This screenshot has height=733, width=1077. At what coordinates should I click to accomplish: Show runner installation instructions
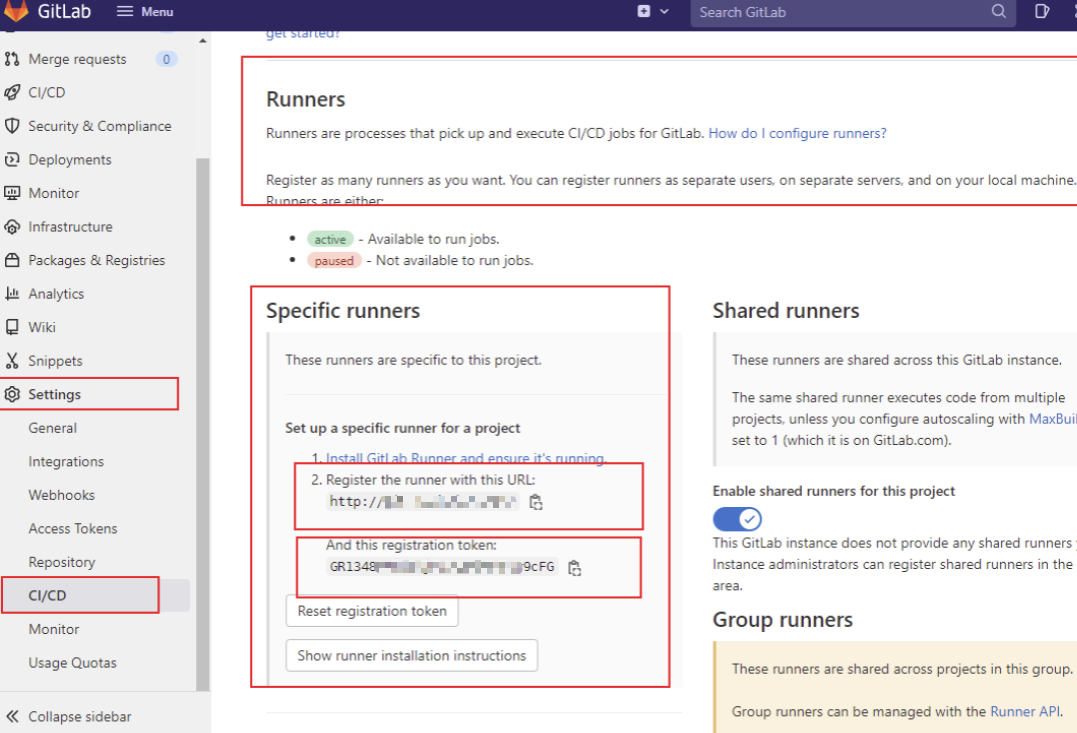412,656
